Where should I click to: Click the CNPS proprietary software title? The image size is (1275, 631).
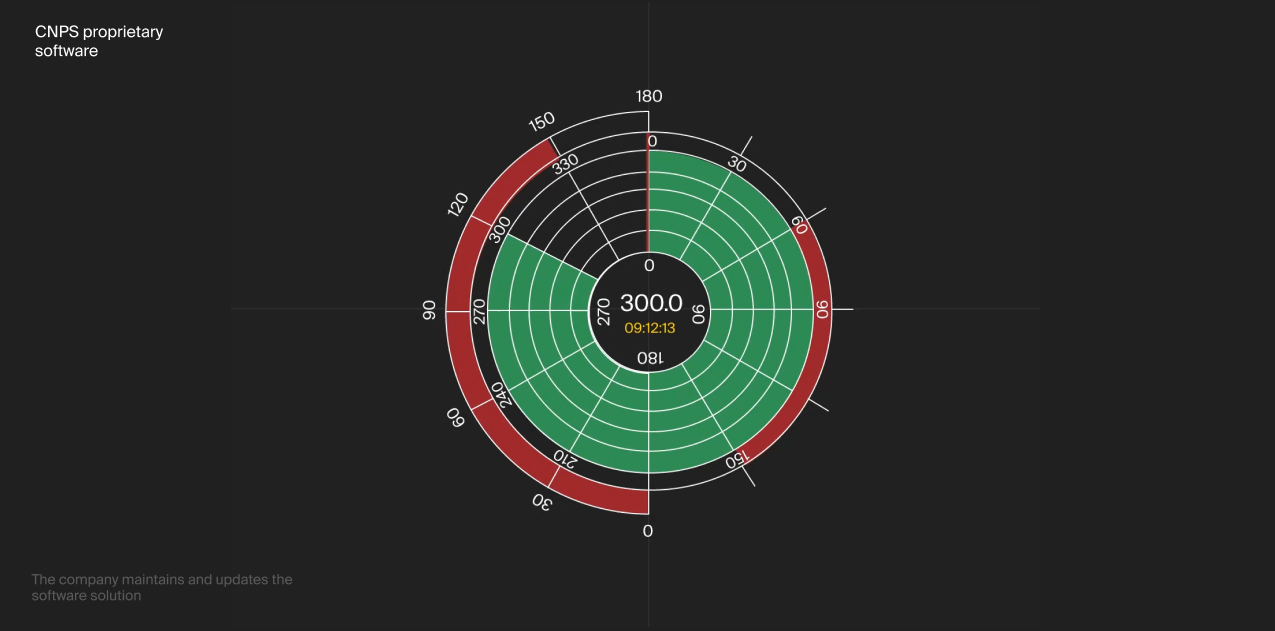click(98, 41)
